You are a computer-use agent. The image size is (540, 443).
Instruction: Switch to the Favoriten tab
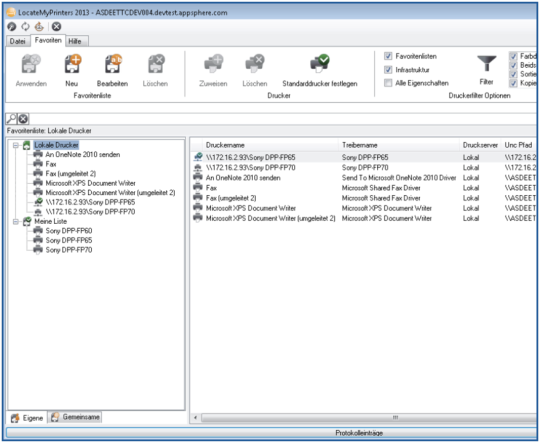click(48, 40)
